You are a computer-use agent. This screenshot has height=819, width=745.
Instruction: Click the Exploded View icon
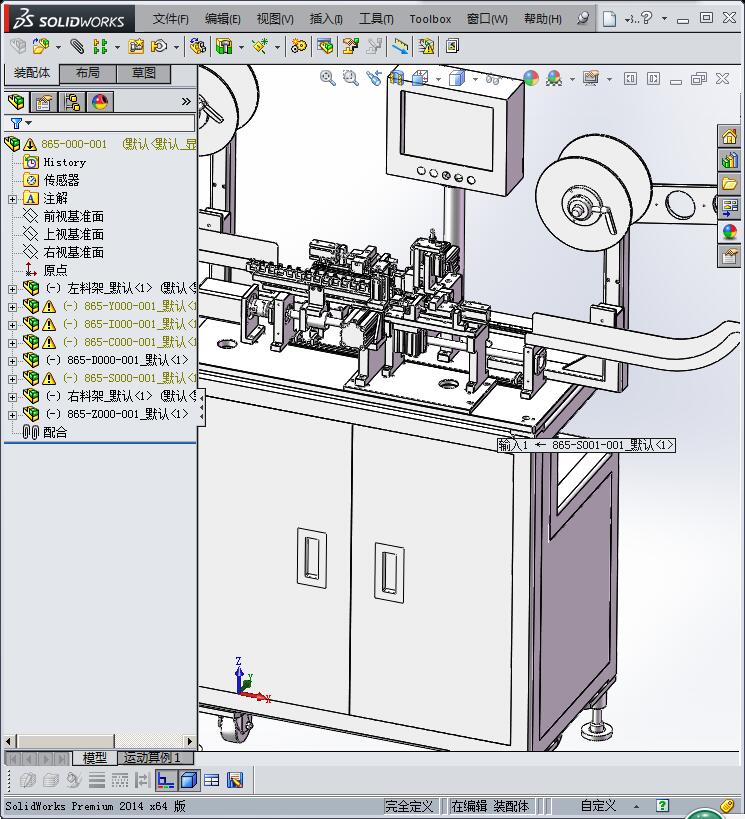coord(351,46)
